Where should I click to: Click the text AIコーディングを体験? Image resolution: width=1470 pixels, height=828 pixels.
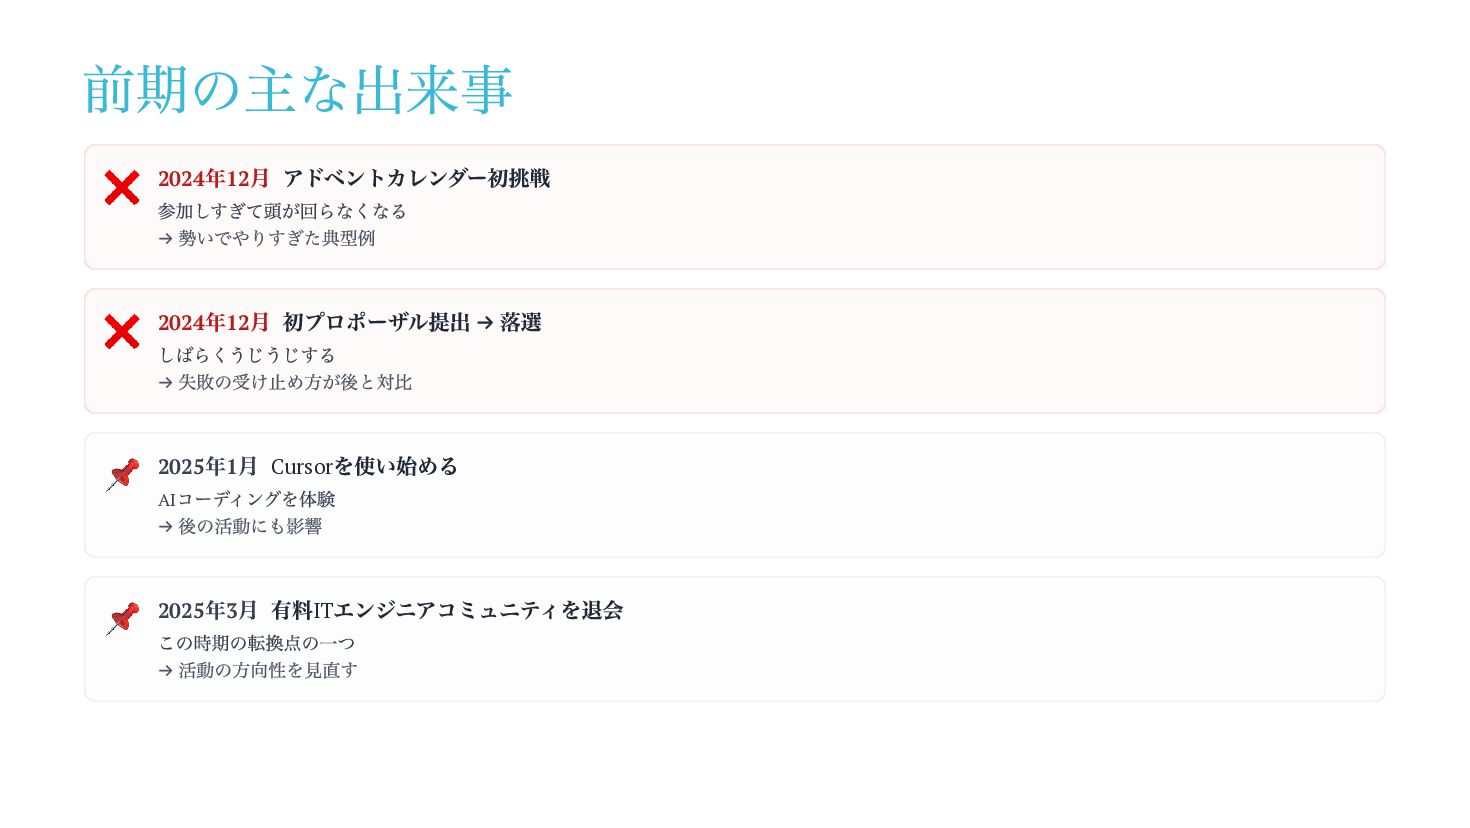click(247, 499)
